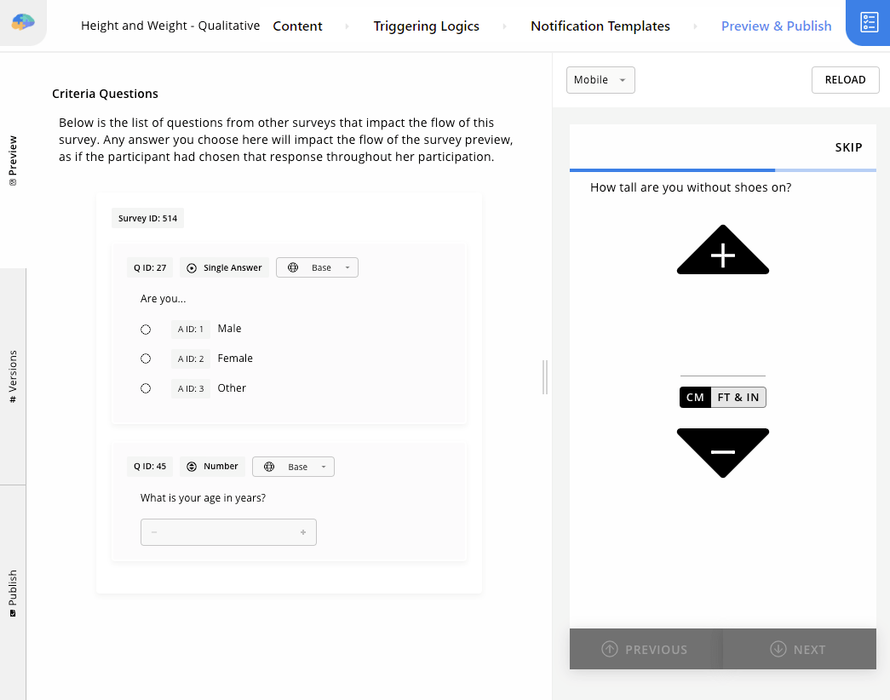Switch to the Triggering Logics tab

tap(426, 26)
